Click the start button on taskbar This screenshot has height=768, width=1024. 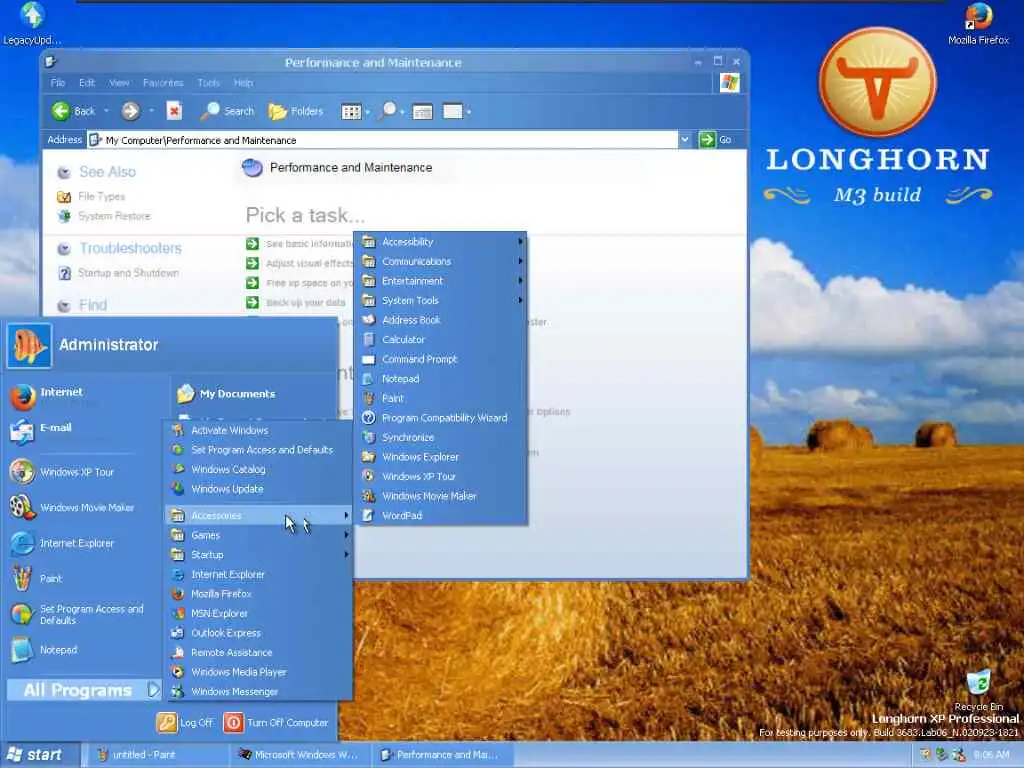[40, 755]
